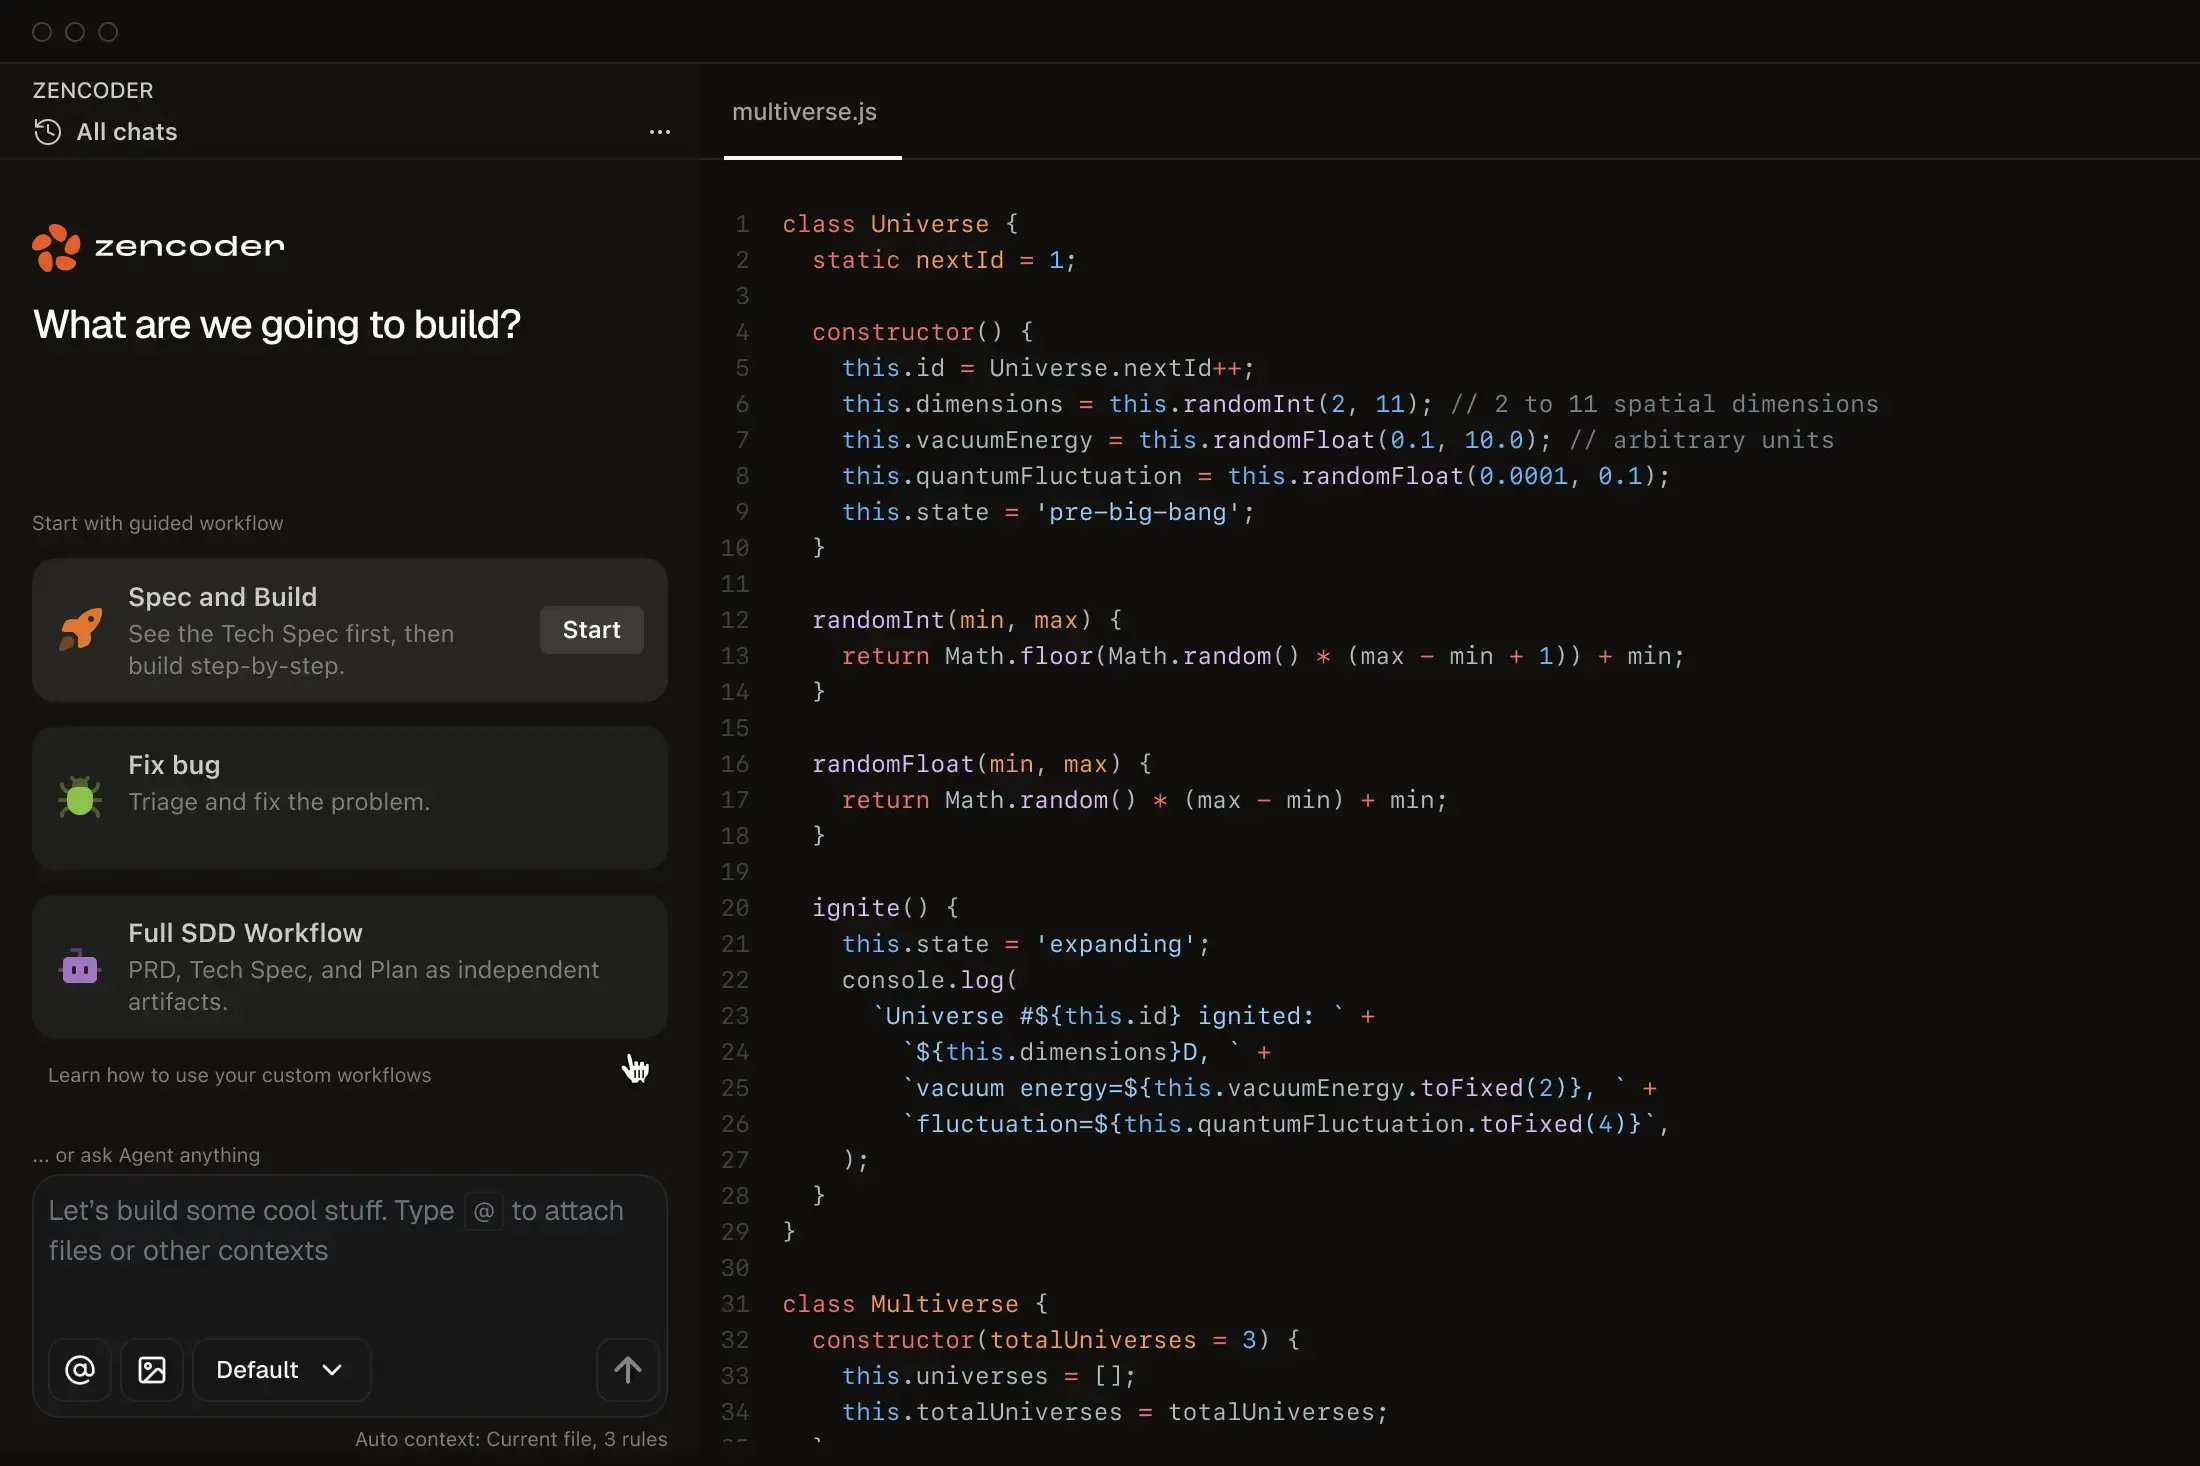Select the Full SDD Workflow card
The height and width of the screenshot is (1466, 2200).
[350, 966]
